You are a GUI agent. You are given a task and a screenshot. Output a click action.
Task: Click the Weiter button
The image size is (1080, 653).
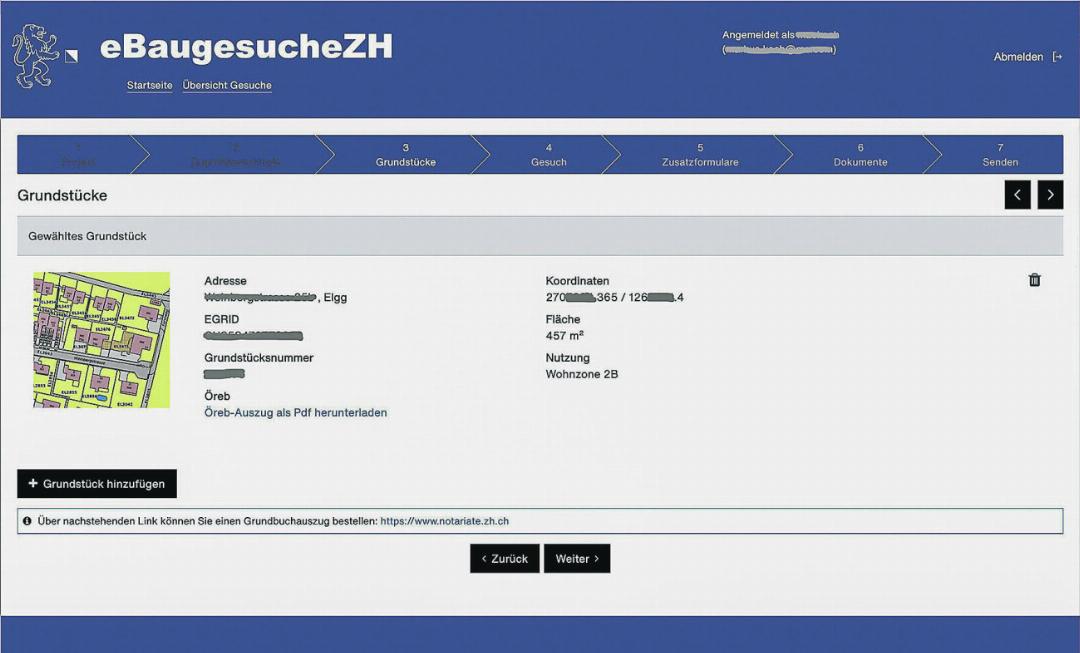[x=577, y=559]
